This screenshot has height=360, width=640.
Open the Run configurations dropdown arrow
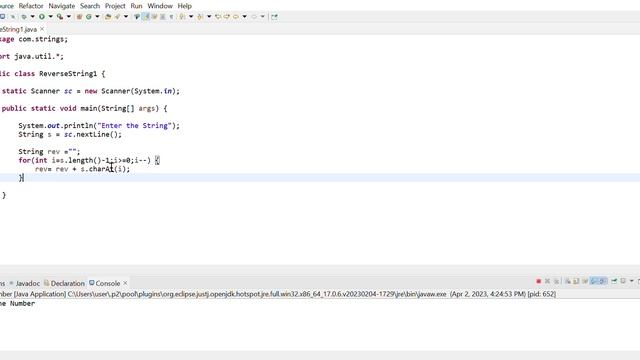51,17
